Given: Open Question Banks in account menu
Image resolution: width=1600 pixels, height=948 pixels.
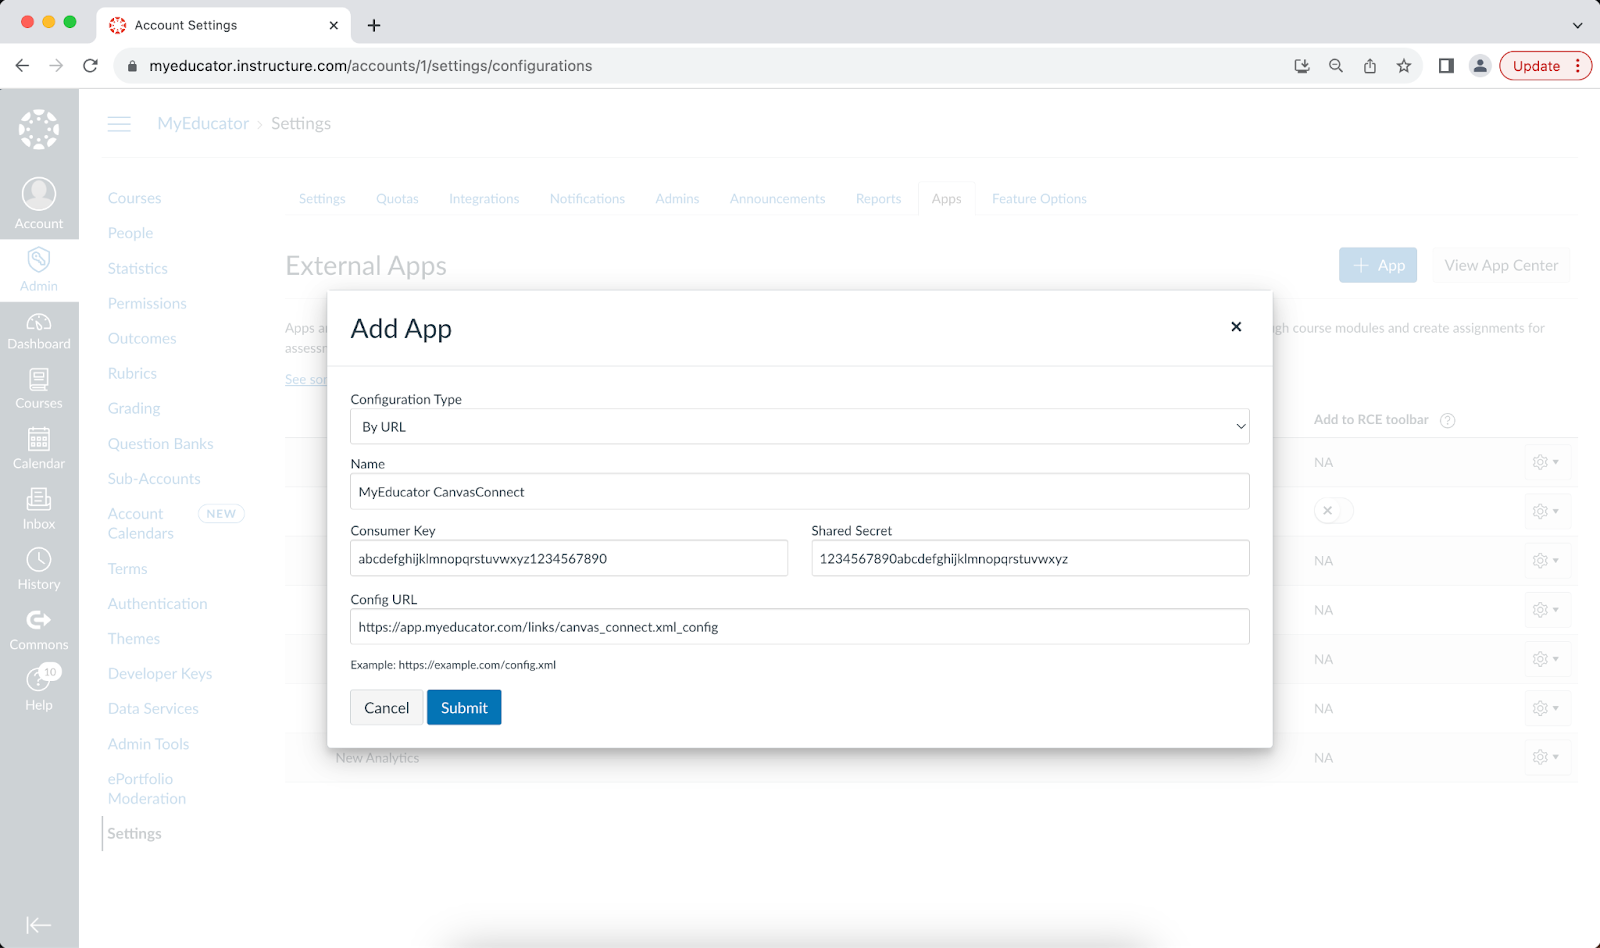Looking at the screenshot, I should (161, 444).
